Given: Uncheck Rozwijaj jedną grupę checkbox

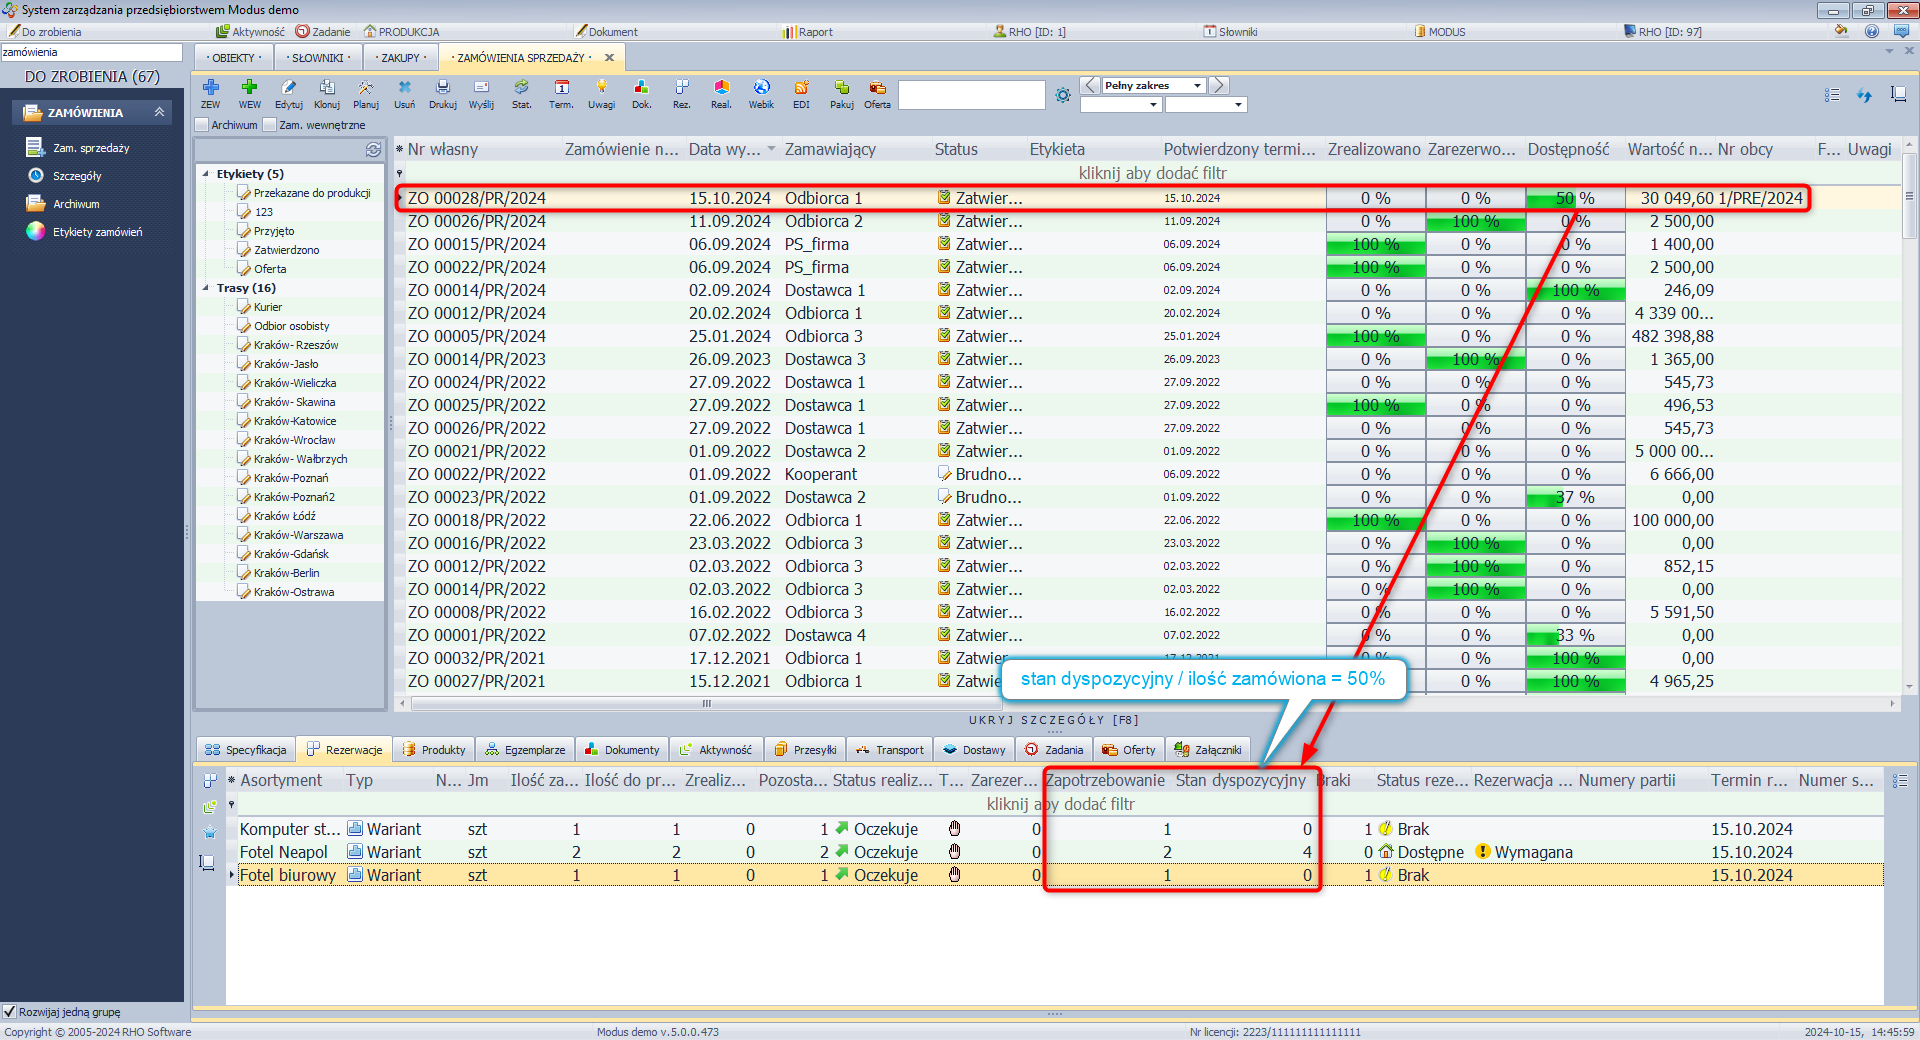Looking at the screenshot, I should (x=10, y=1012).
